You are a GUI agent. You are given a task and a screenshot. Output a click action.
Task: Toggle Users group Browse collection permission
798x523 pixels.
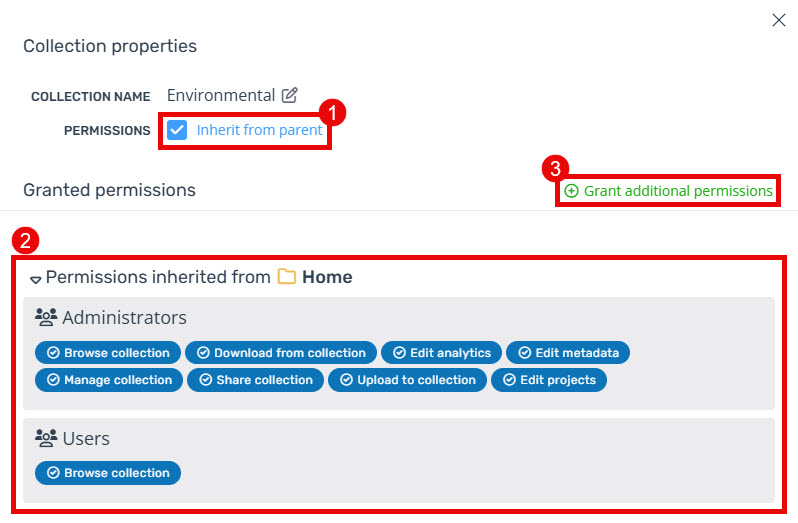(x=108, y=473)
